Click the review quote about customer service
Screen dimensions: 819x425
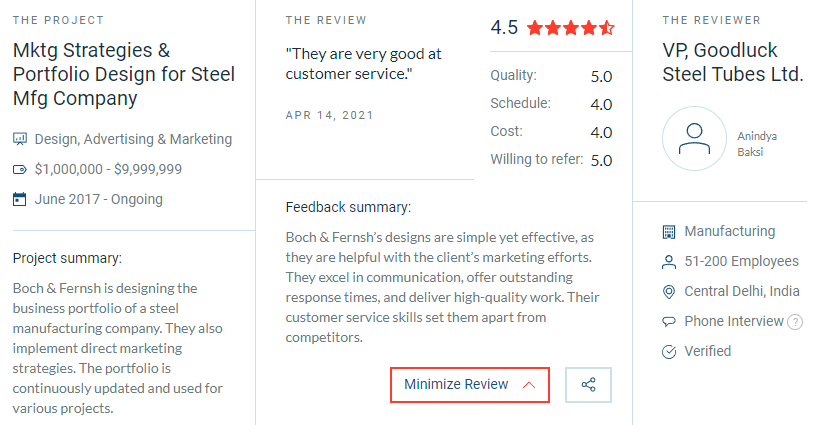click(364, 64)
